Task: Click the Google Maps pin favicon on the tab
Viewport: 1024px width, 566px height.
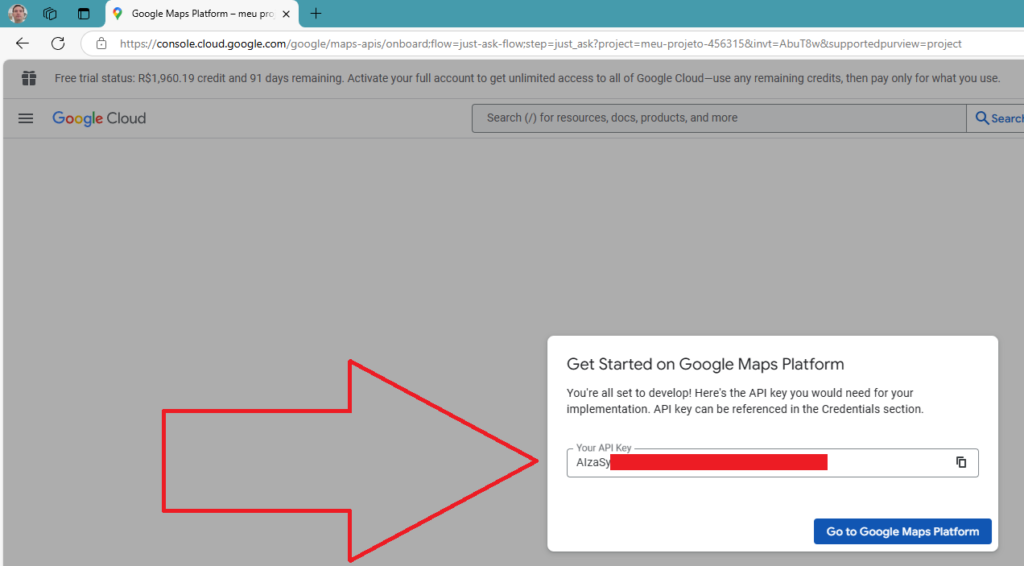Action: [x=118, y=14]
